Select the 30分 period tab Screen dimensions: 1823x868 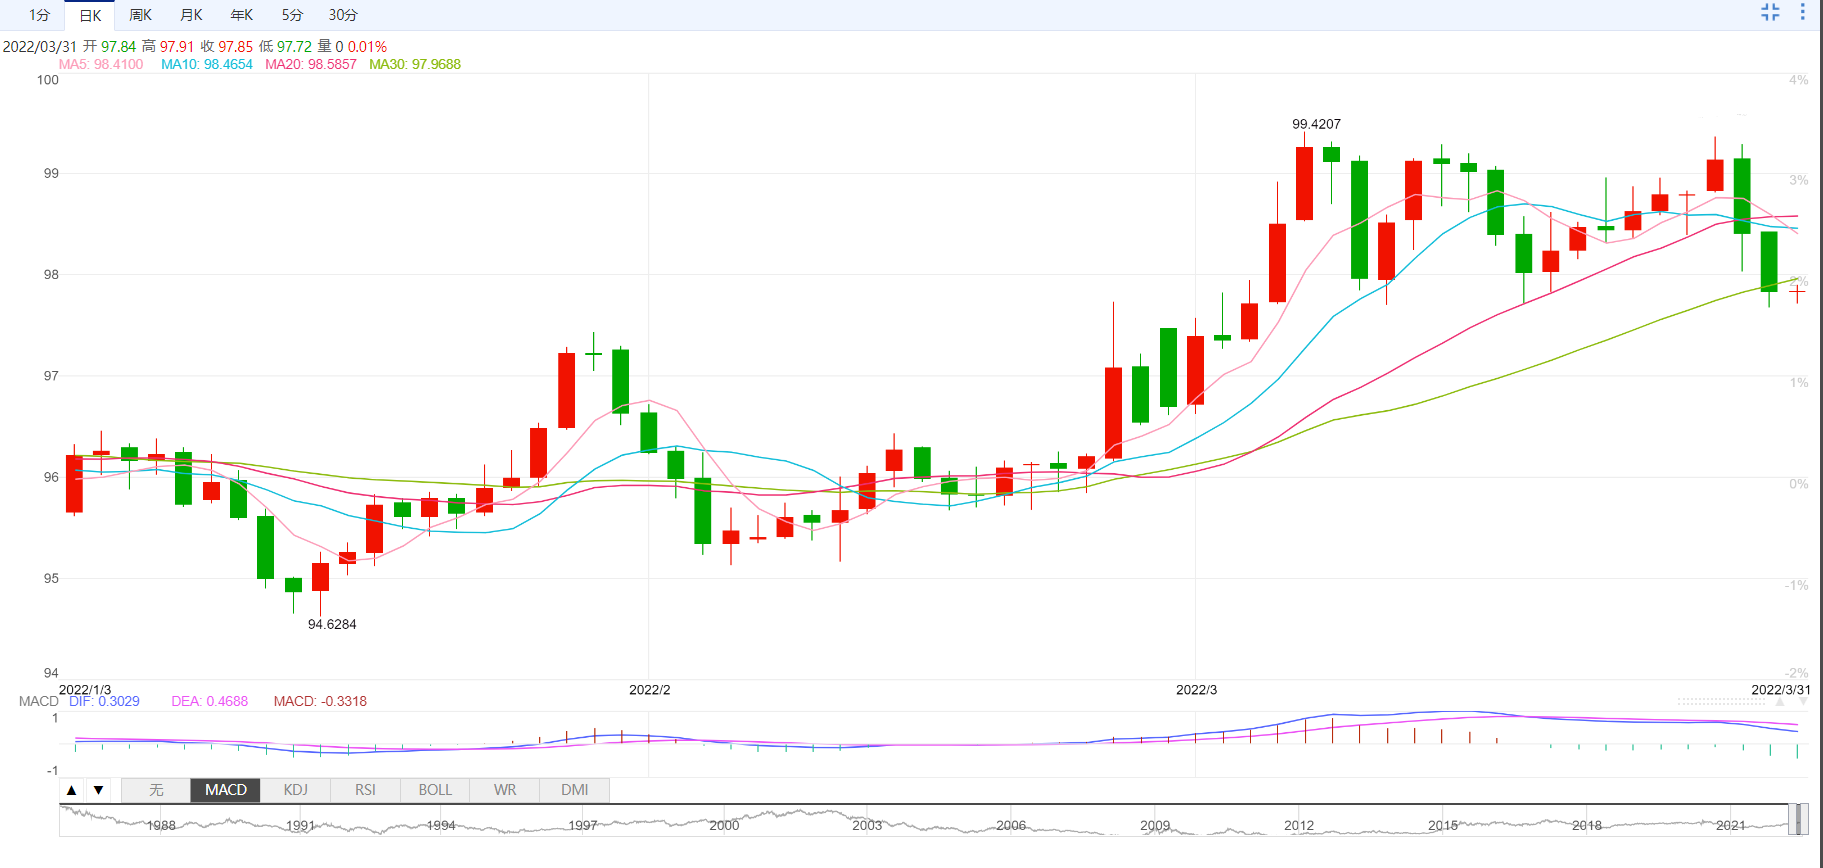click(x=343, y=15)
